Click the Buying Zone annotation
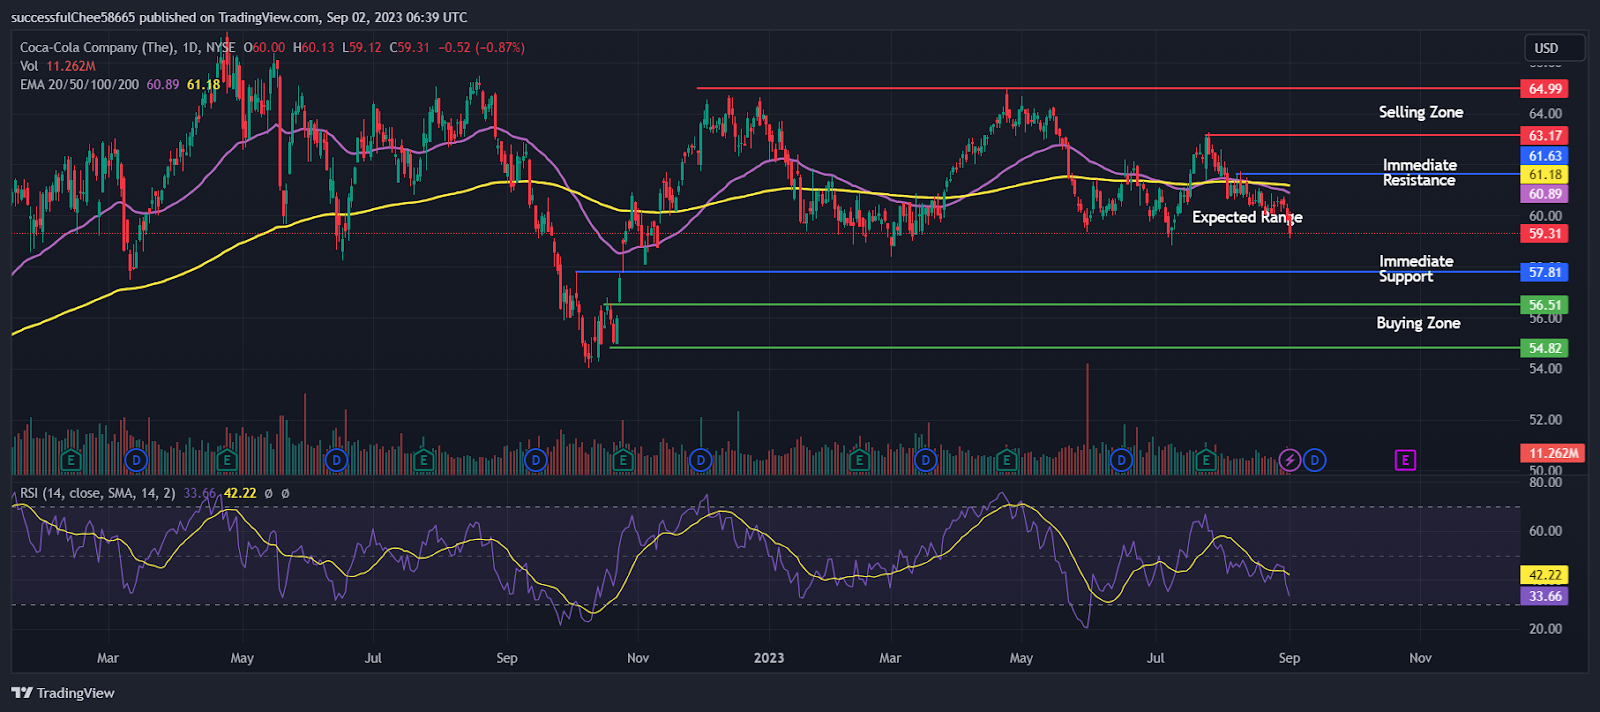Image resolution: width=1600 pixels, height=712 pixels. click(x=1418, y=323)
